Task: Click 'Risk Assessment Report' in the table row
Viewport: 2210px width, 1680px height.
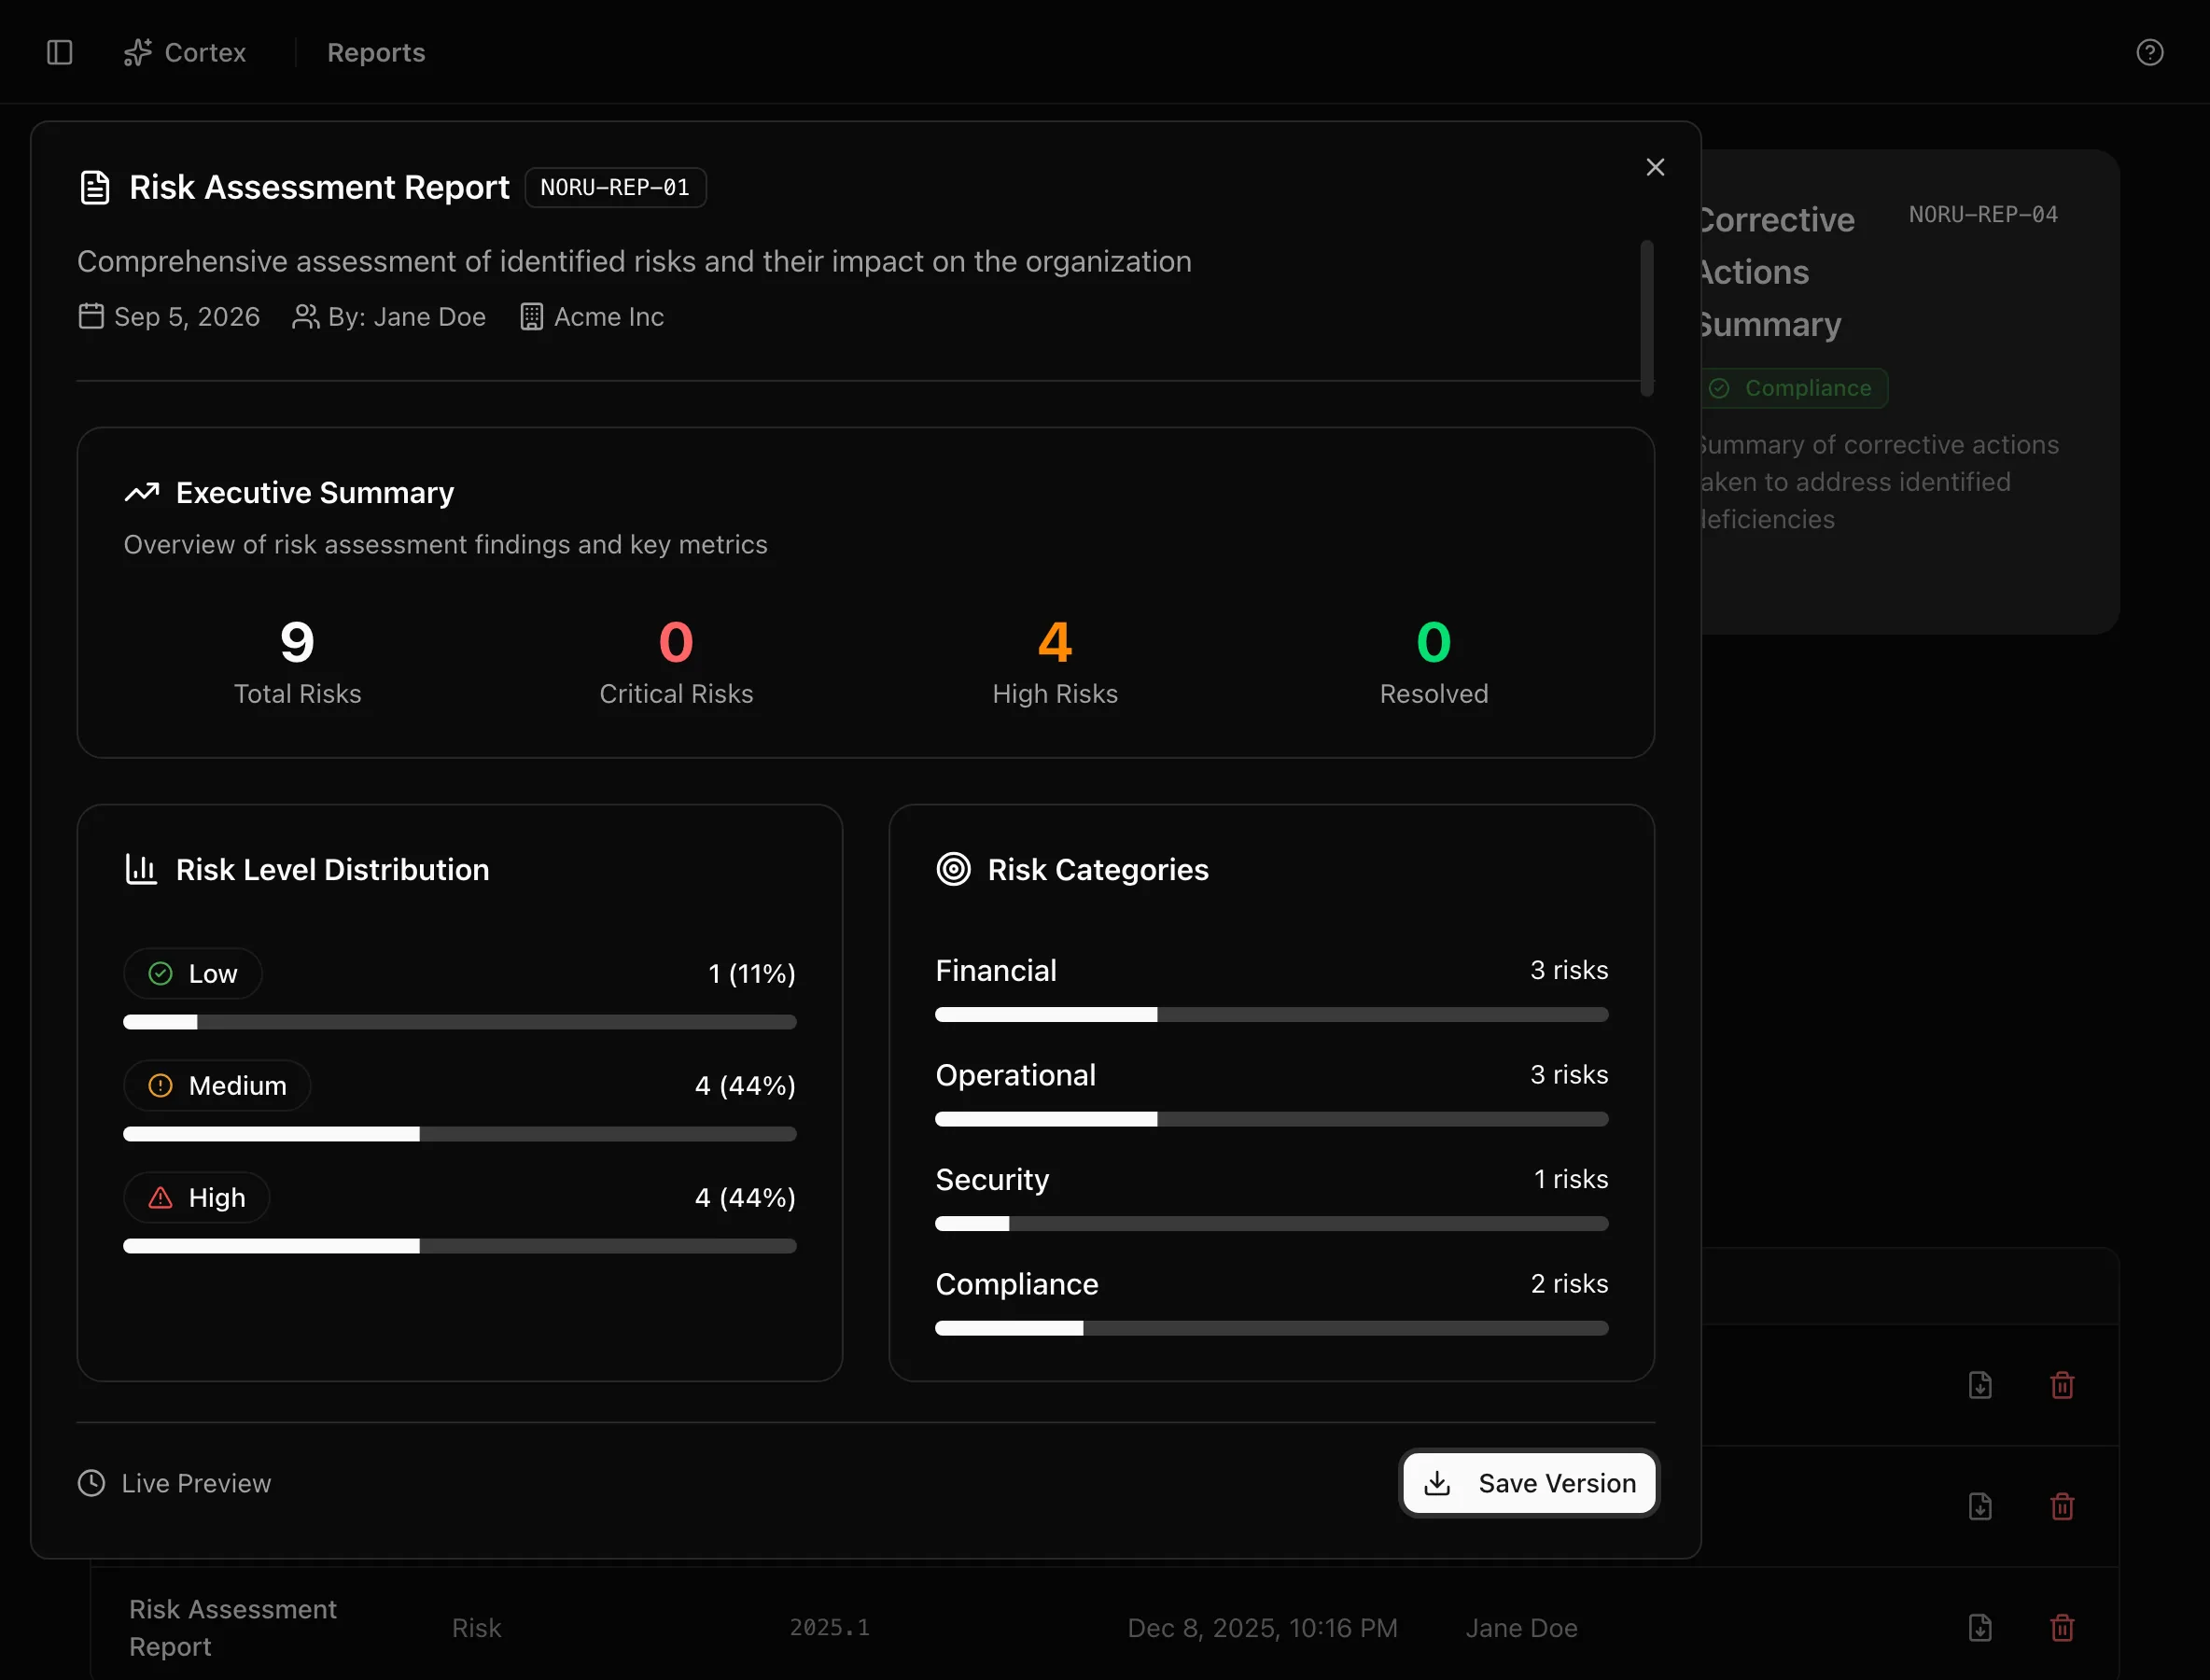Action: coord(233,1627)
